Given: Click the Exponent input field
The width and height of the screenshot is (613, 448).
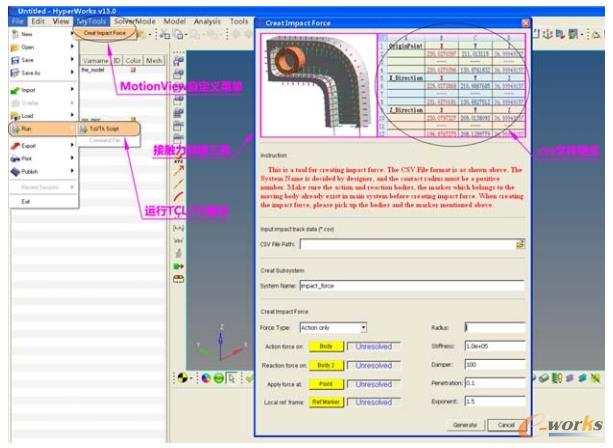Looking at the screenshot, I should tap(495, 401).
